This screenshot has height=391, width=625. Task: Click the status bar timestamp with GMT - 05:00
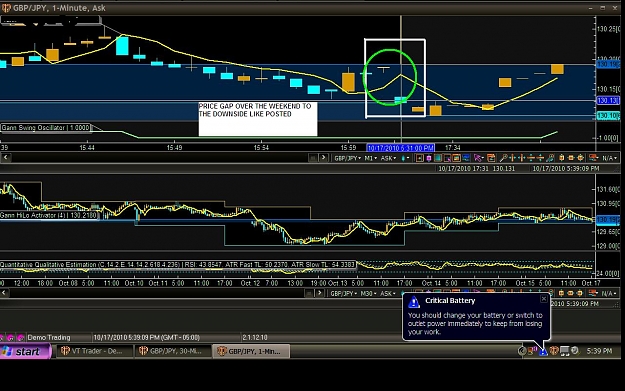coord(146,337)
